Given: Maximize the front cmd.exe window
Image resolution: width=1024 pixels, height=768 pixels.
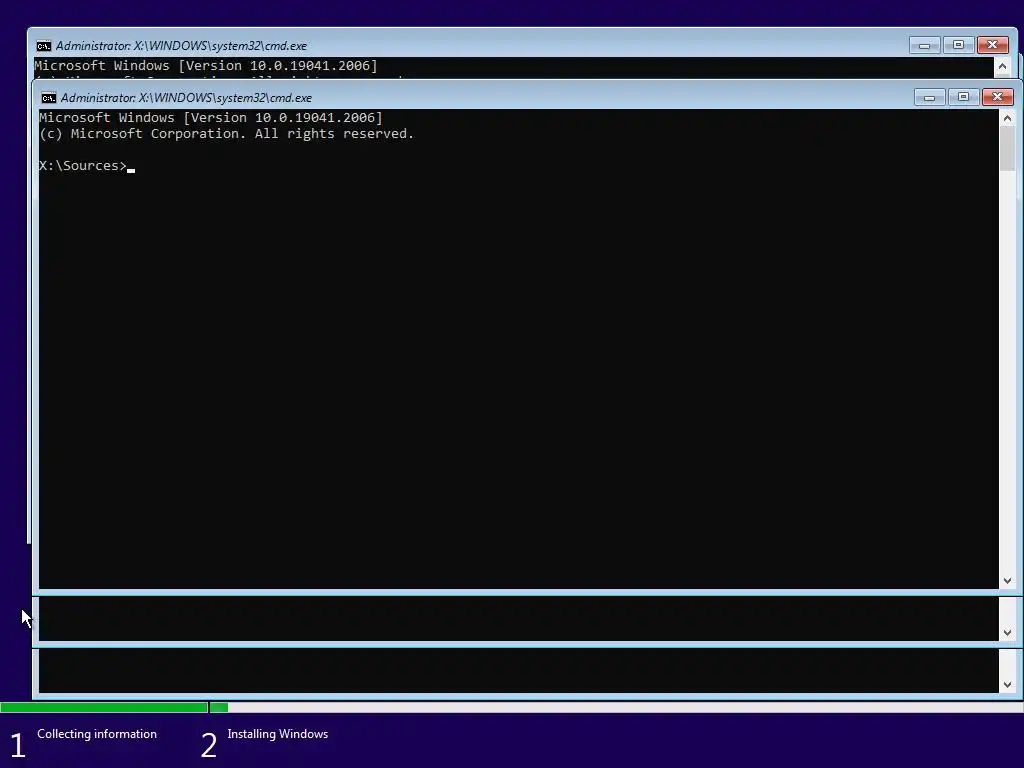Looking at the screenshot, I should pyautogui.click(x=963, y=97).
